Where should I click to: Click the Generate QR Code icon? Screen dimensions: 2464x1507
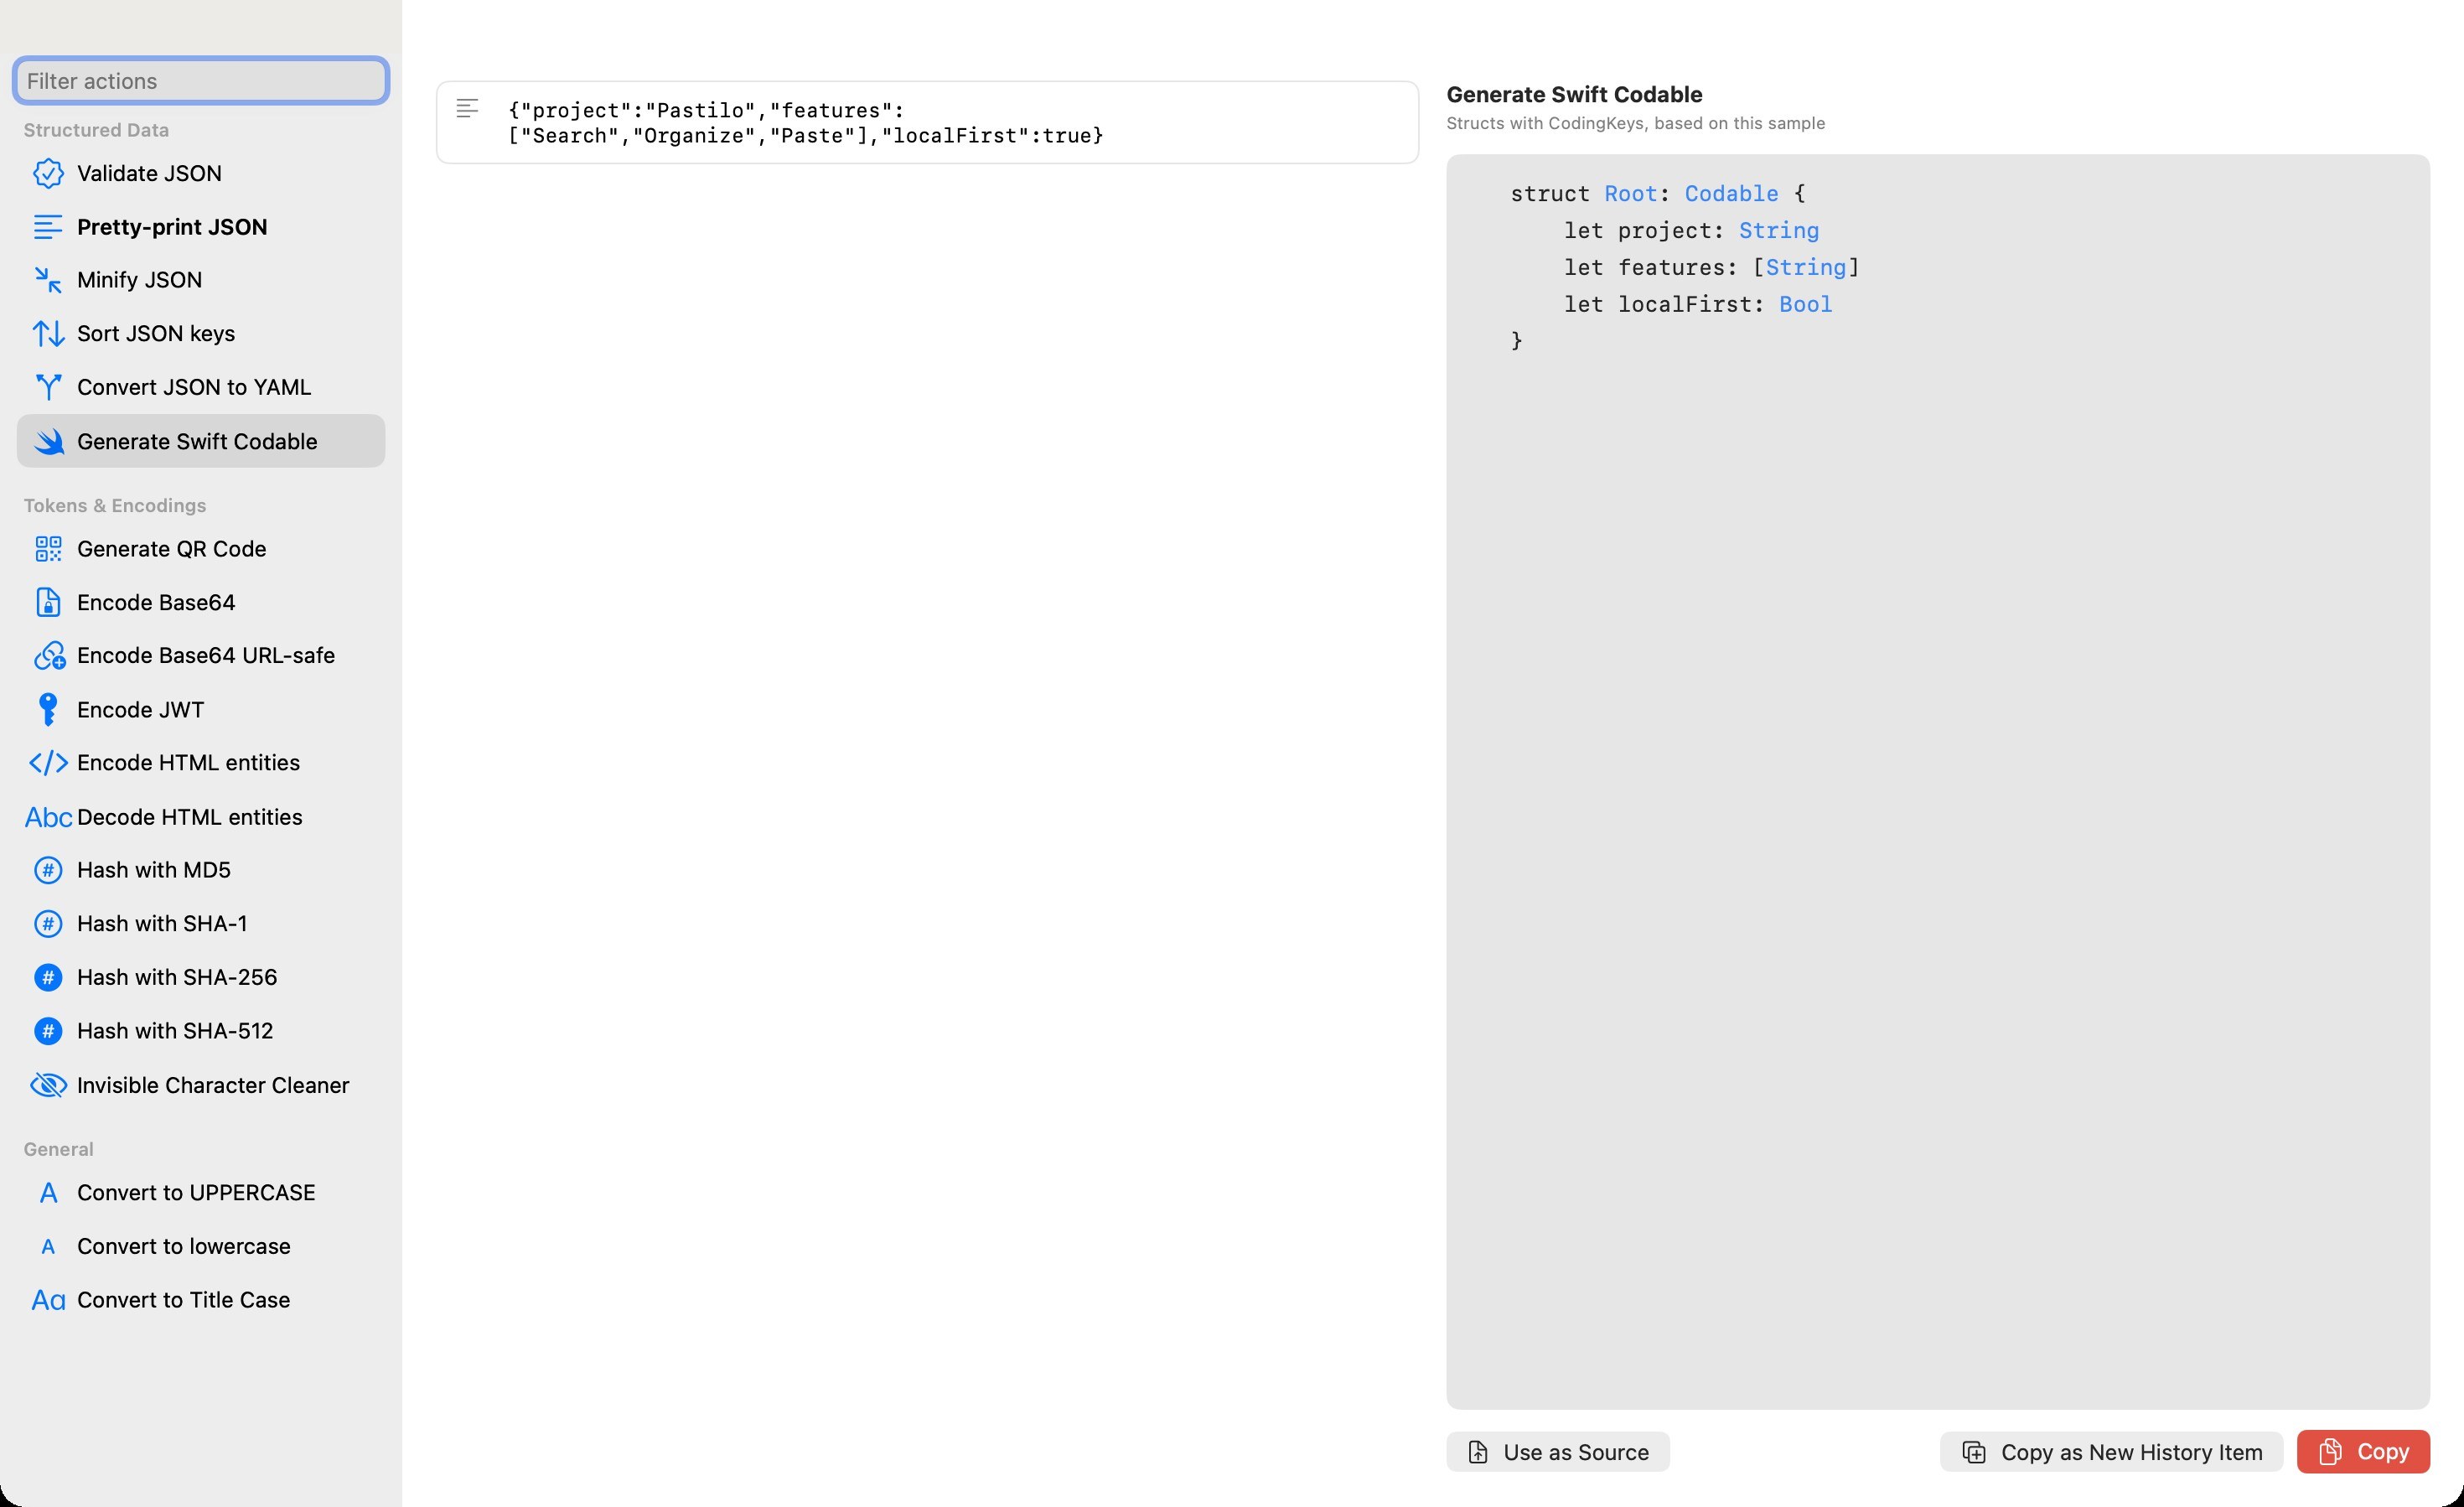48,549
